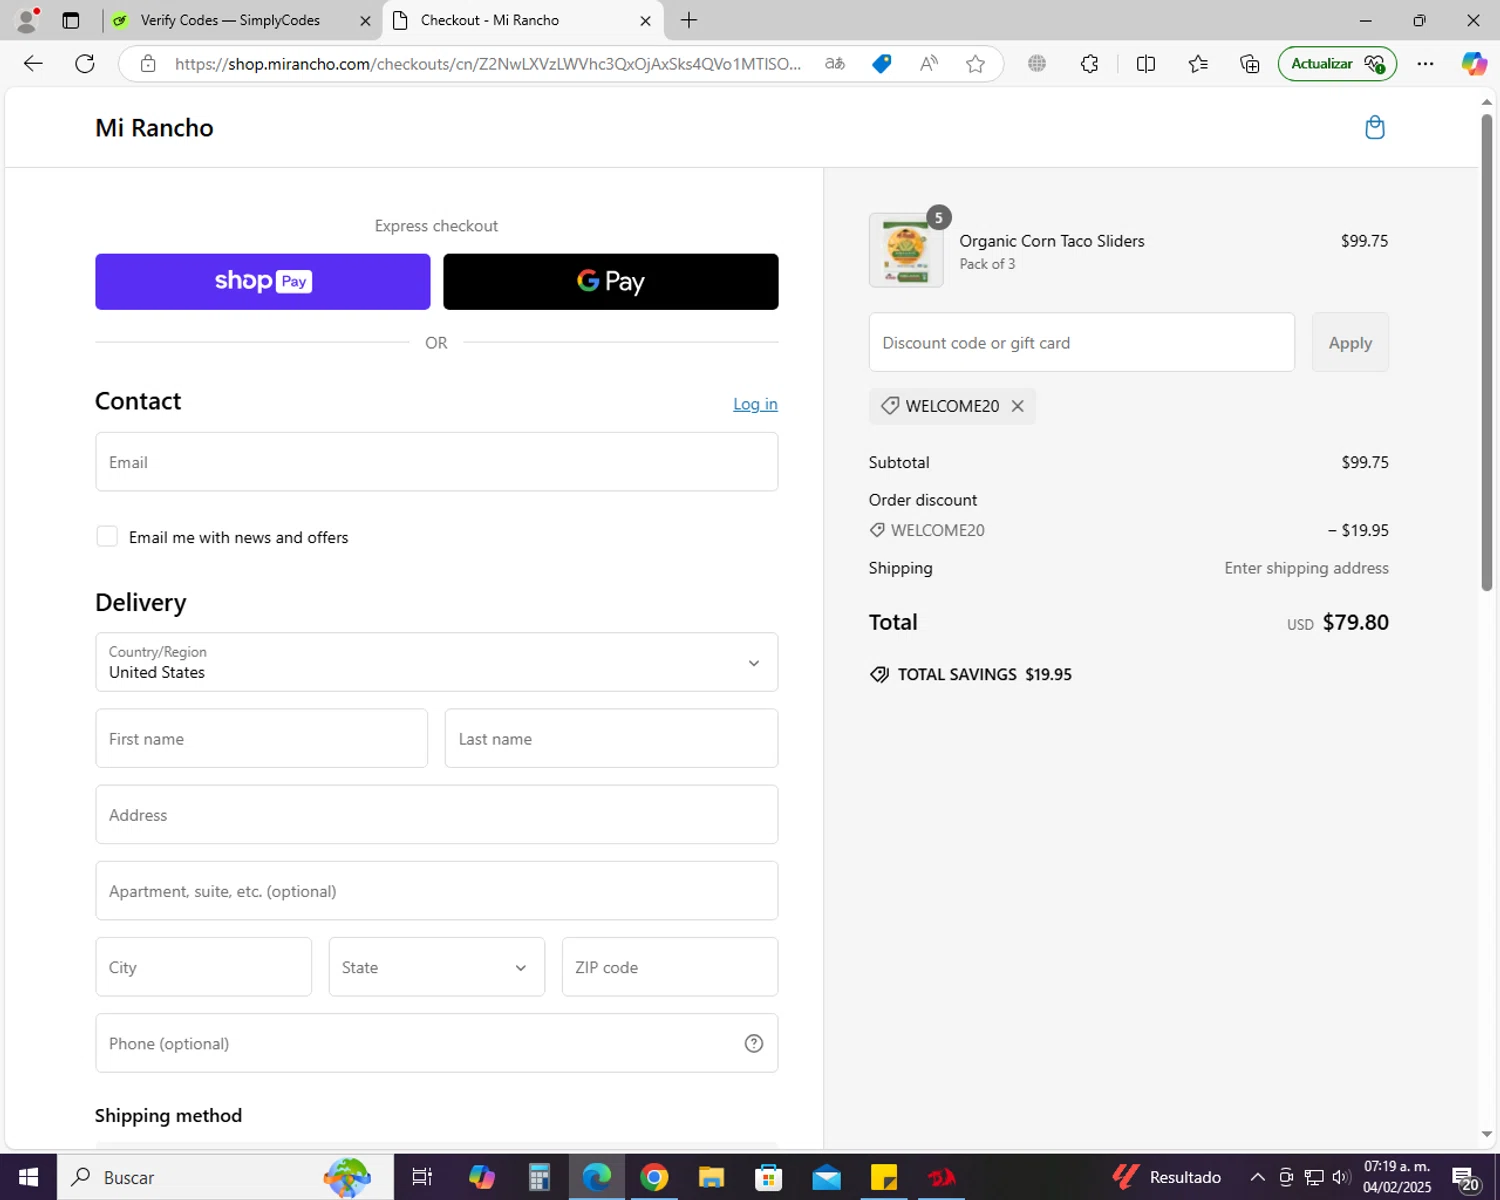
Task: Pay with Google Pay button
Action: pos(611,281)
